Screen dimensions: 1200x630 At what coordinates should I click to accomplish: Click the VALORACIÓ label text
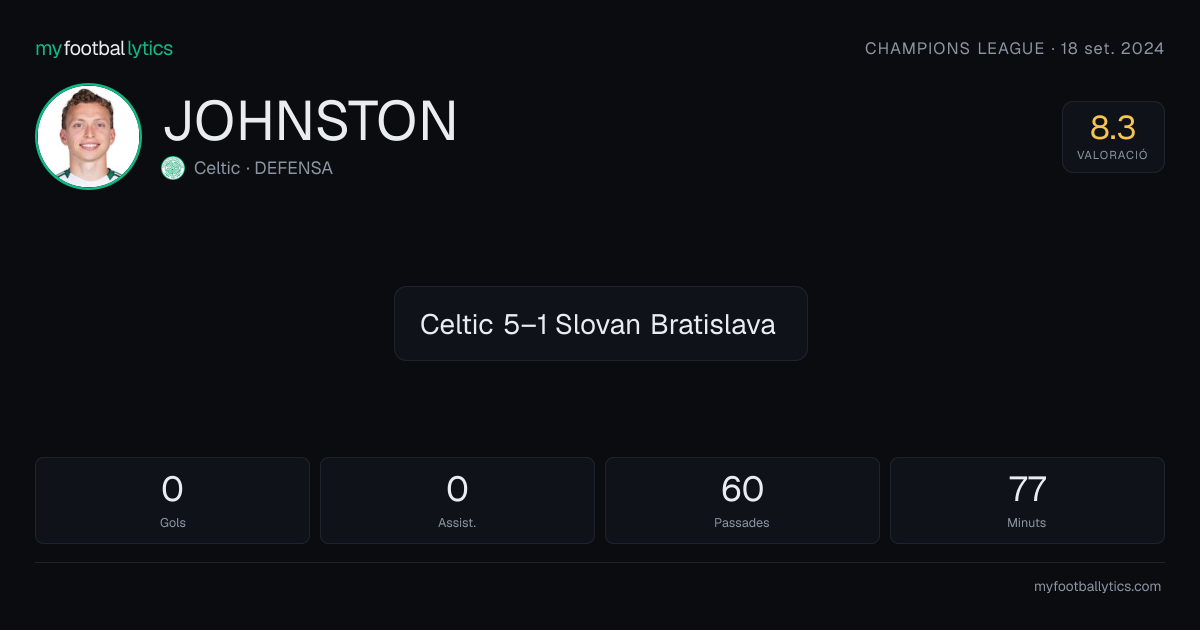[x=1113, y=156]
